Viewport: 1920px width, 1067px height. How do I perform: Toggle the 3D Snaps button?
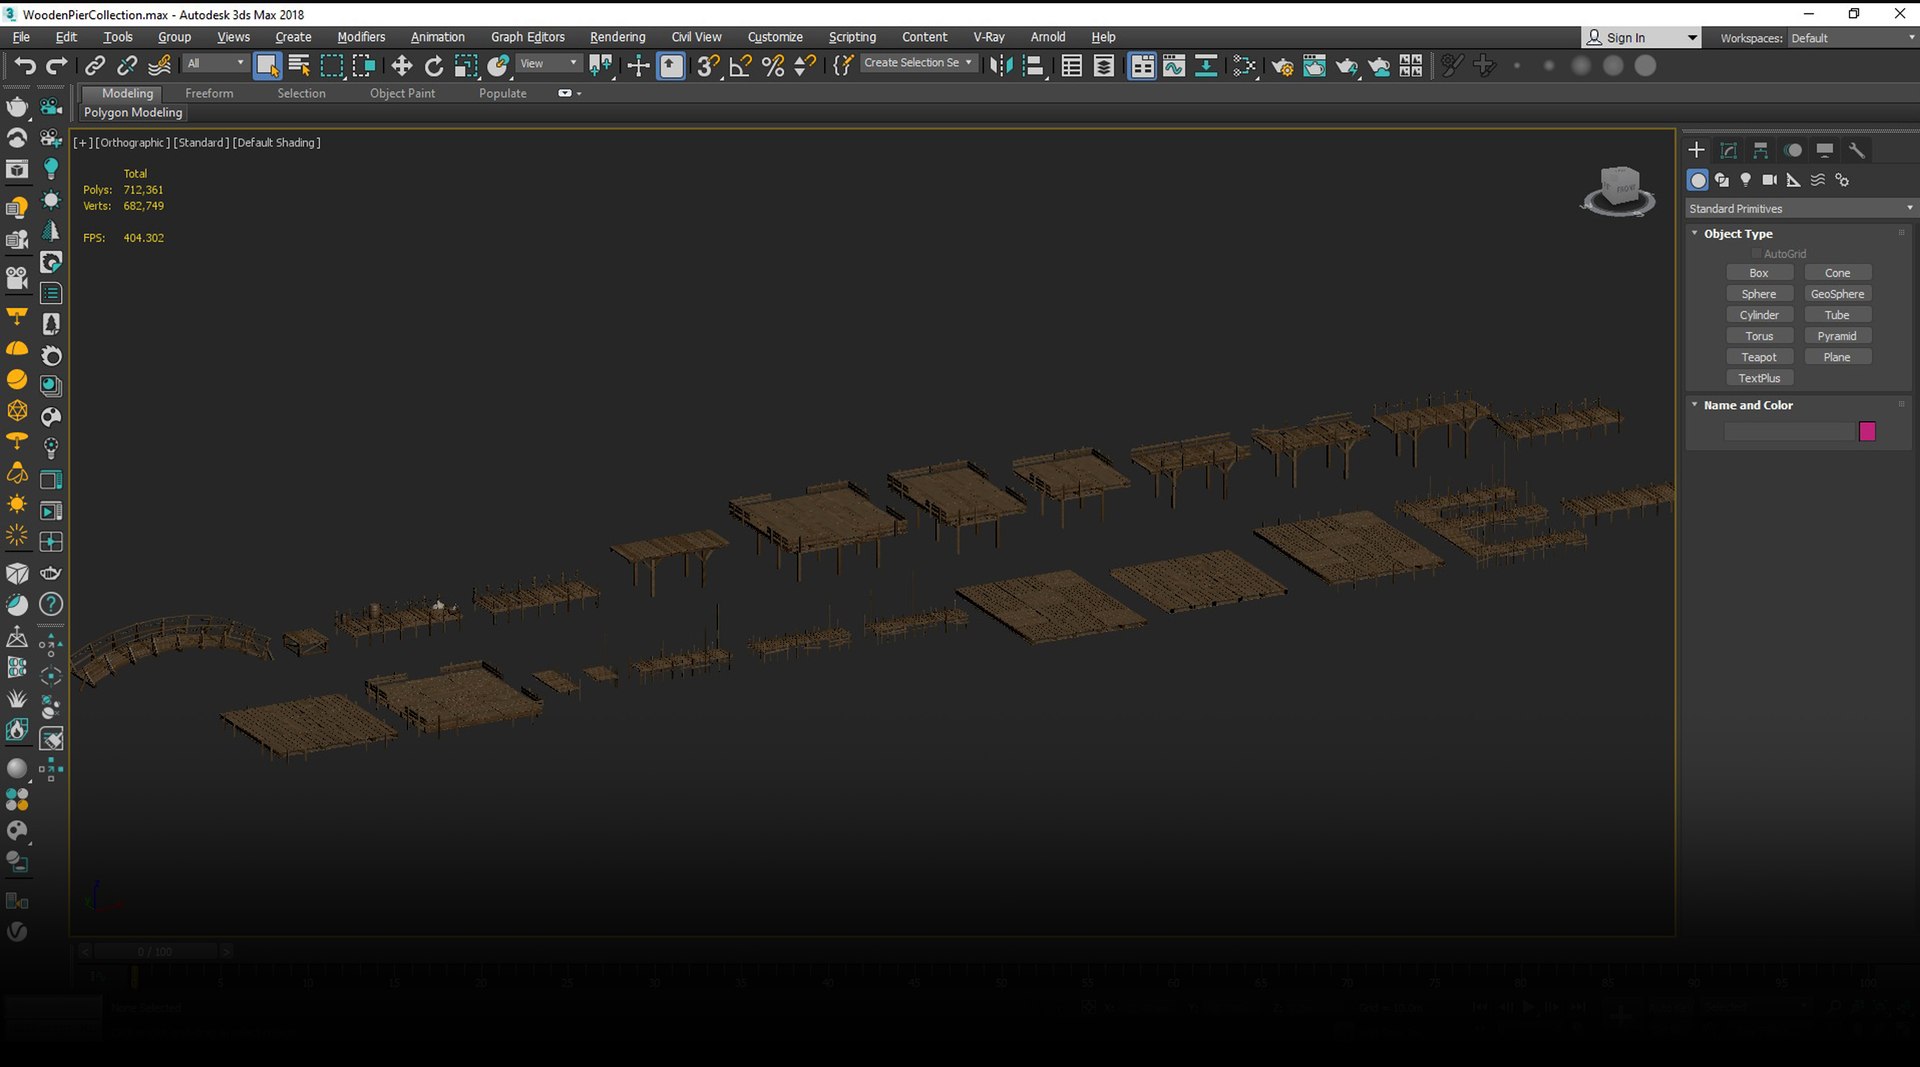[x=708, y=66]
